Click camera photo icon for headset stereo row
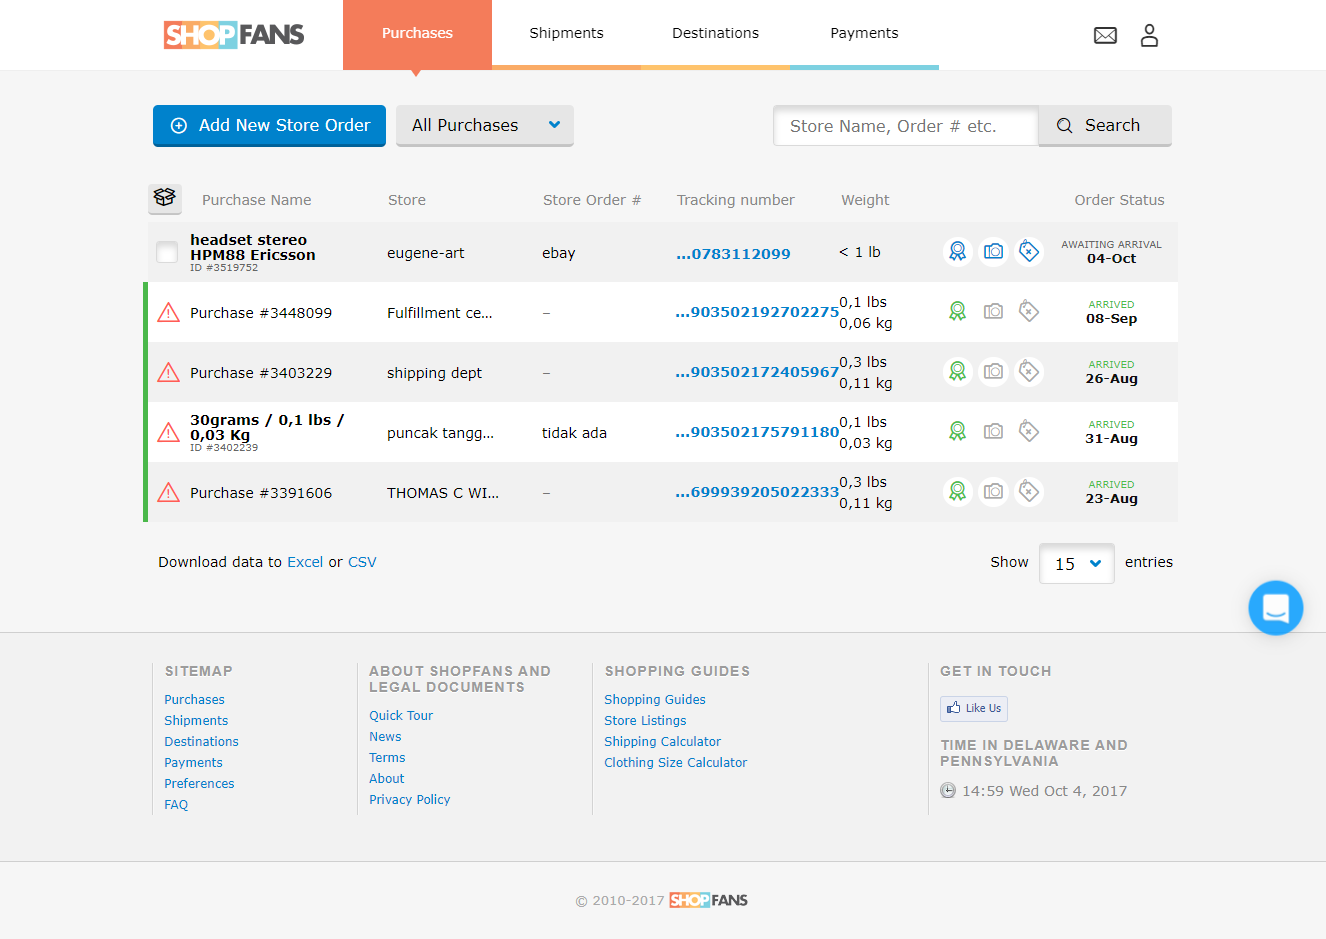The width and height of the screenshot is (1326, 939). 993,251
